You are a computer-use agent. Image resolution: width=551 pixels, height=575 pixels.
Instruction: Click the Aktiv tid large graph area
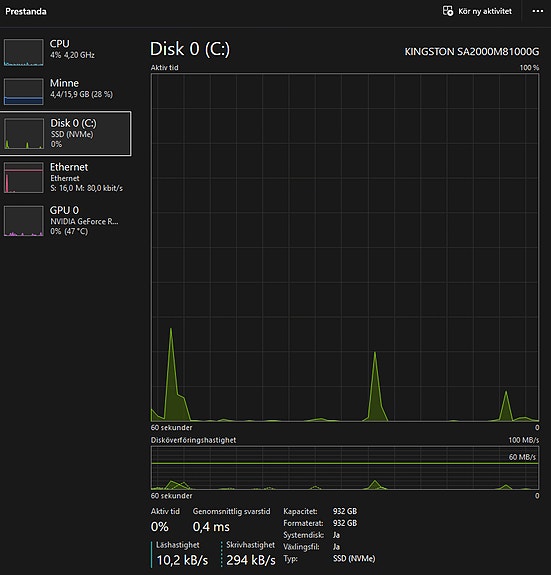click(x=345, y=248)
